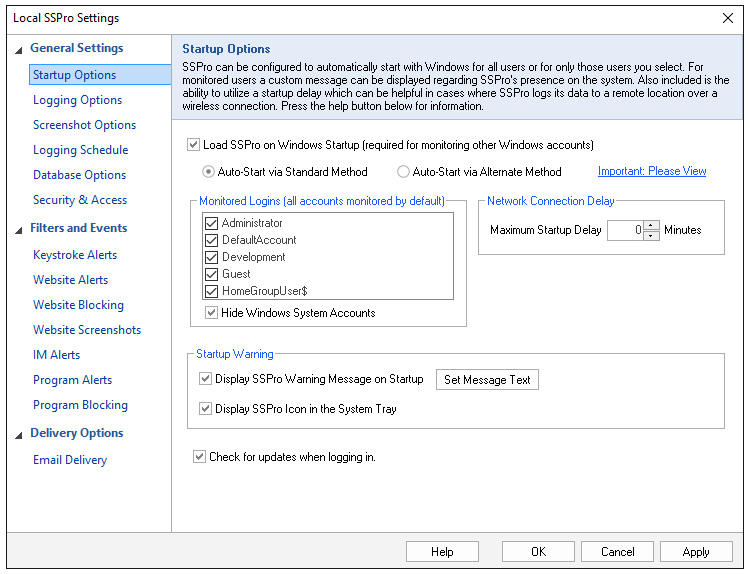750x574 pixels.
Task: Toggle Load SSPro on Windows Startup
Action: (193, 144)
